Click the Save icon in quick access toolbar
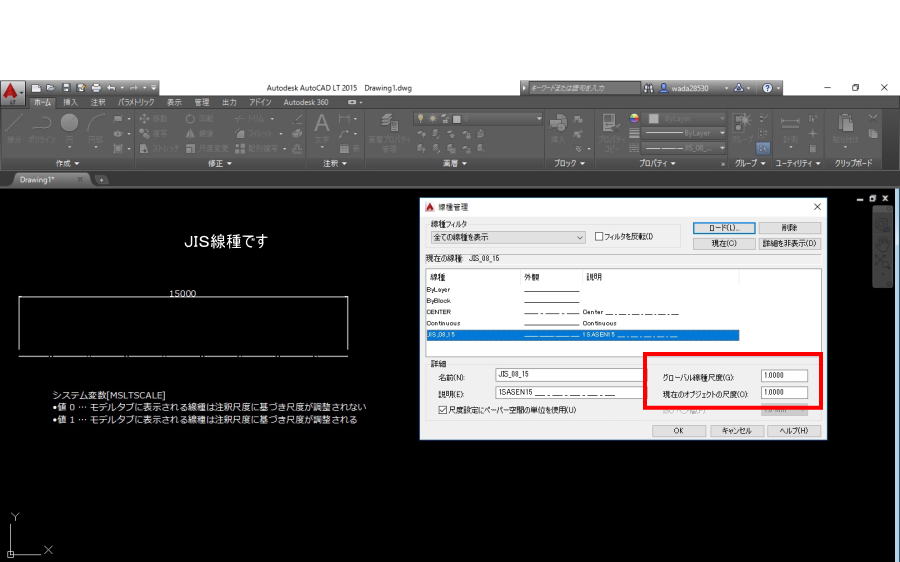The height and width of the screenshot is (562, 900). [x=66, y=88]
